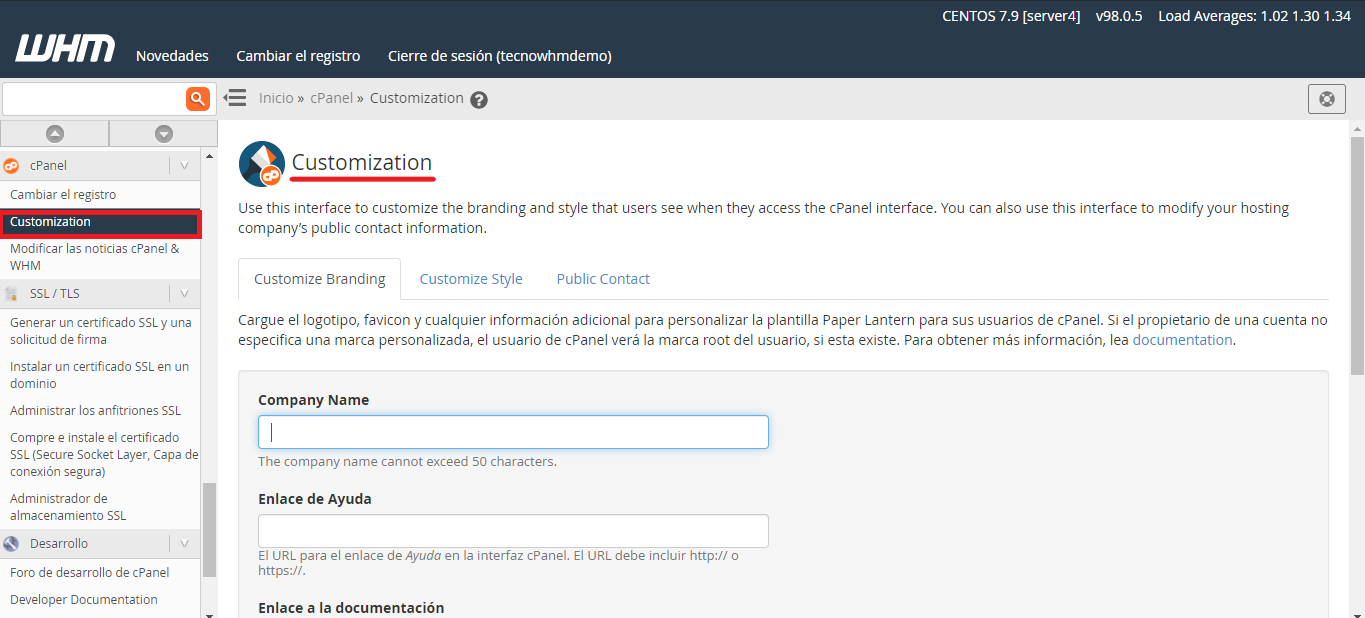Focus the Enlace de Ayuda input field
The width and height of the screenshot is (1365, 618).
pyautogui.click(x=513, y=531)
